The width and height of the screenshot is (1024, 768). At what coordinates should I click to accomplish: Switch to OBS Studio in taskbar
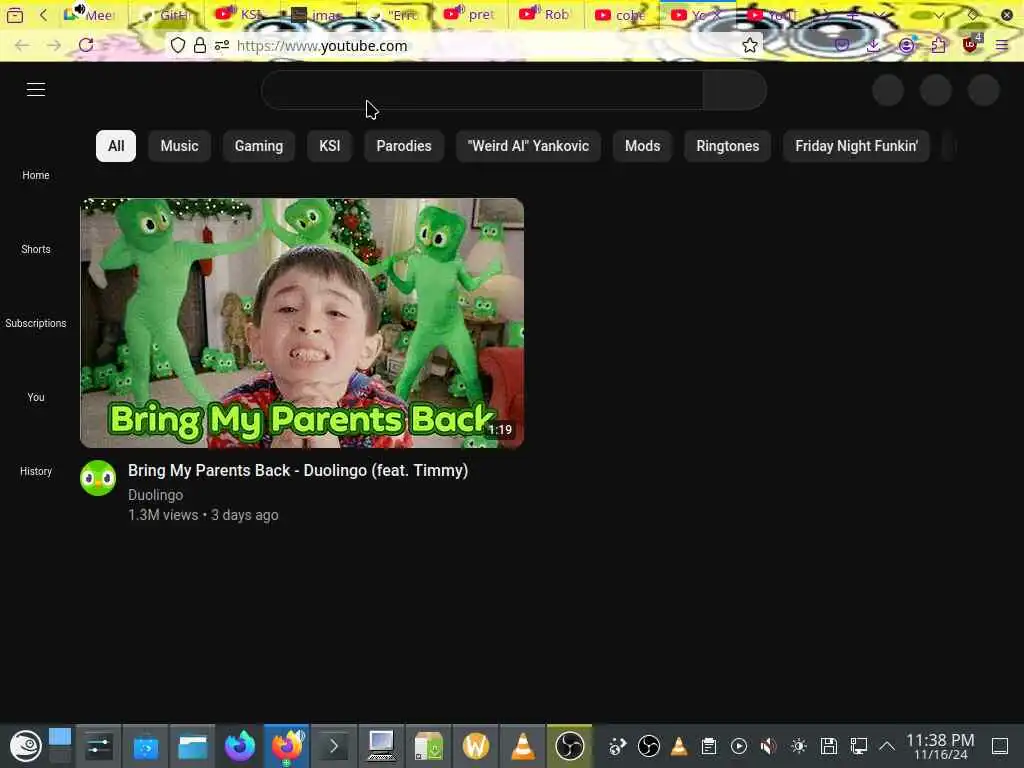[569, 746]
